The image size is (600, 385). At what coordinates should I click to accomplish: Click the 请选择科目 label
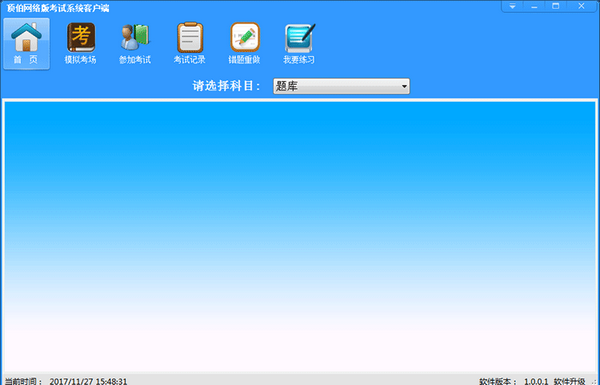227,86
